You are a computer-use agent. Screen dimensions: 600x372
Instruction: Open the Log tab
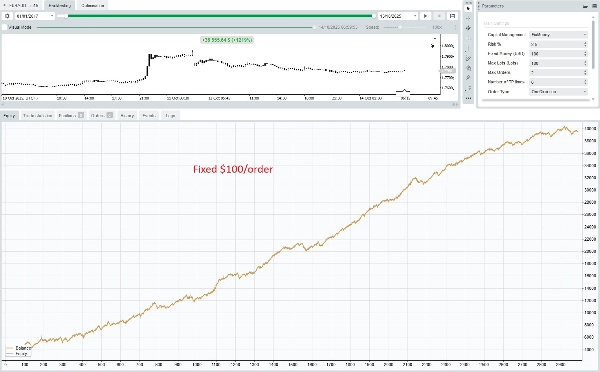[x=170, y=115]
